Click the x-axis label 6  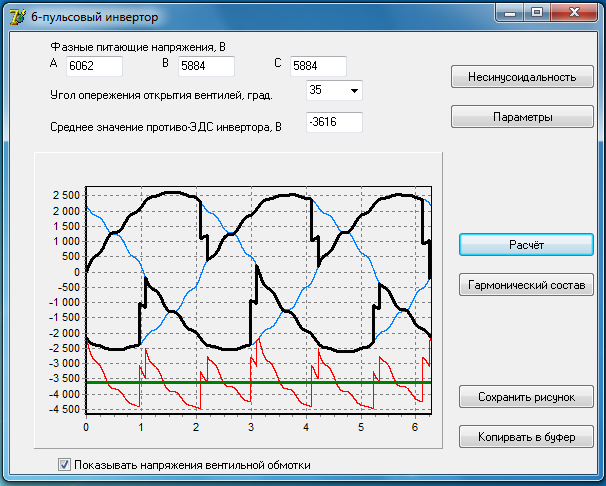point(415,427)
